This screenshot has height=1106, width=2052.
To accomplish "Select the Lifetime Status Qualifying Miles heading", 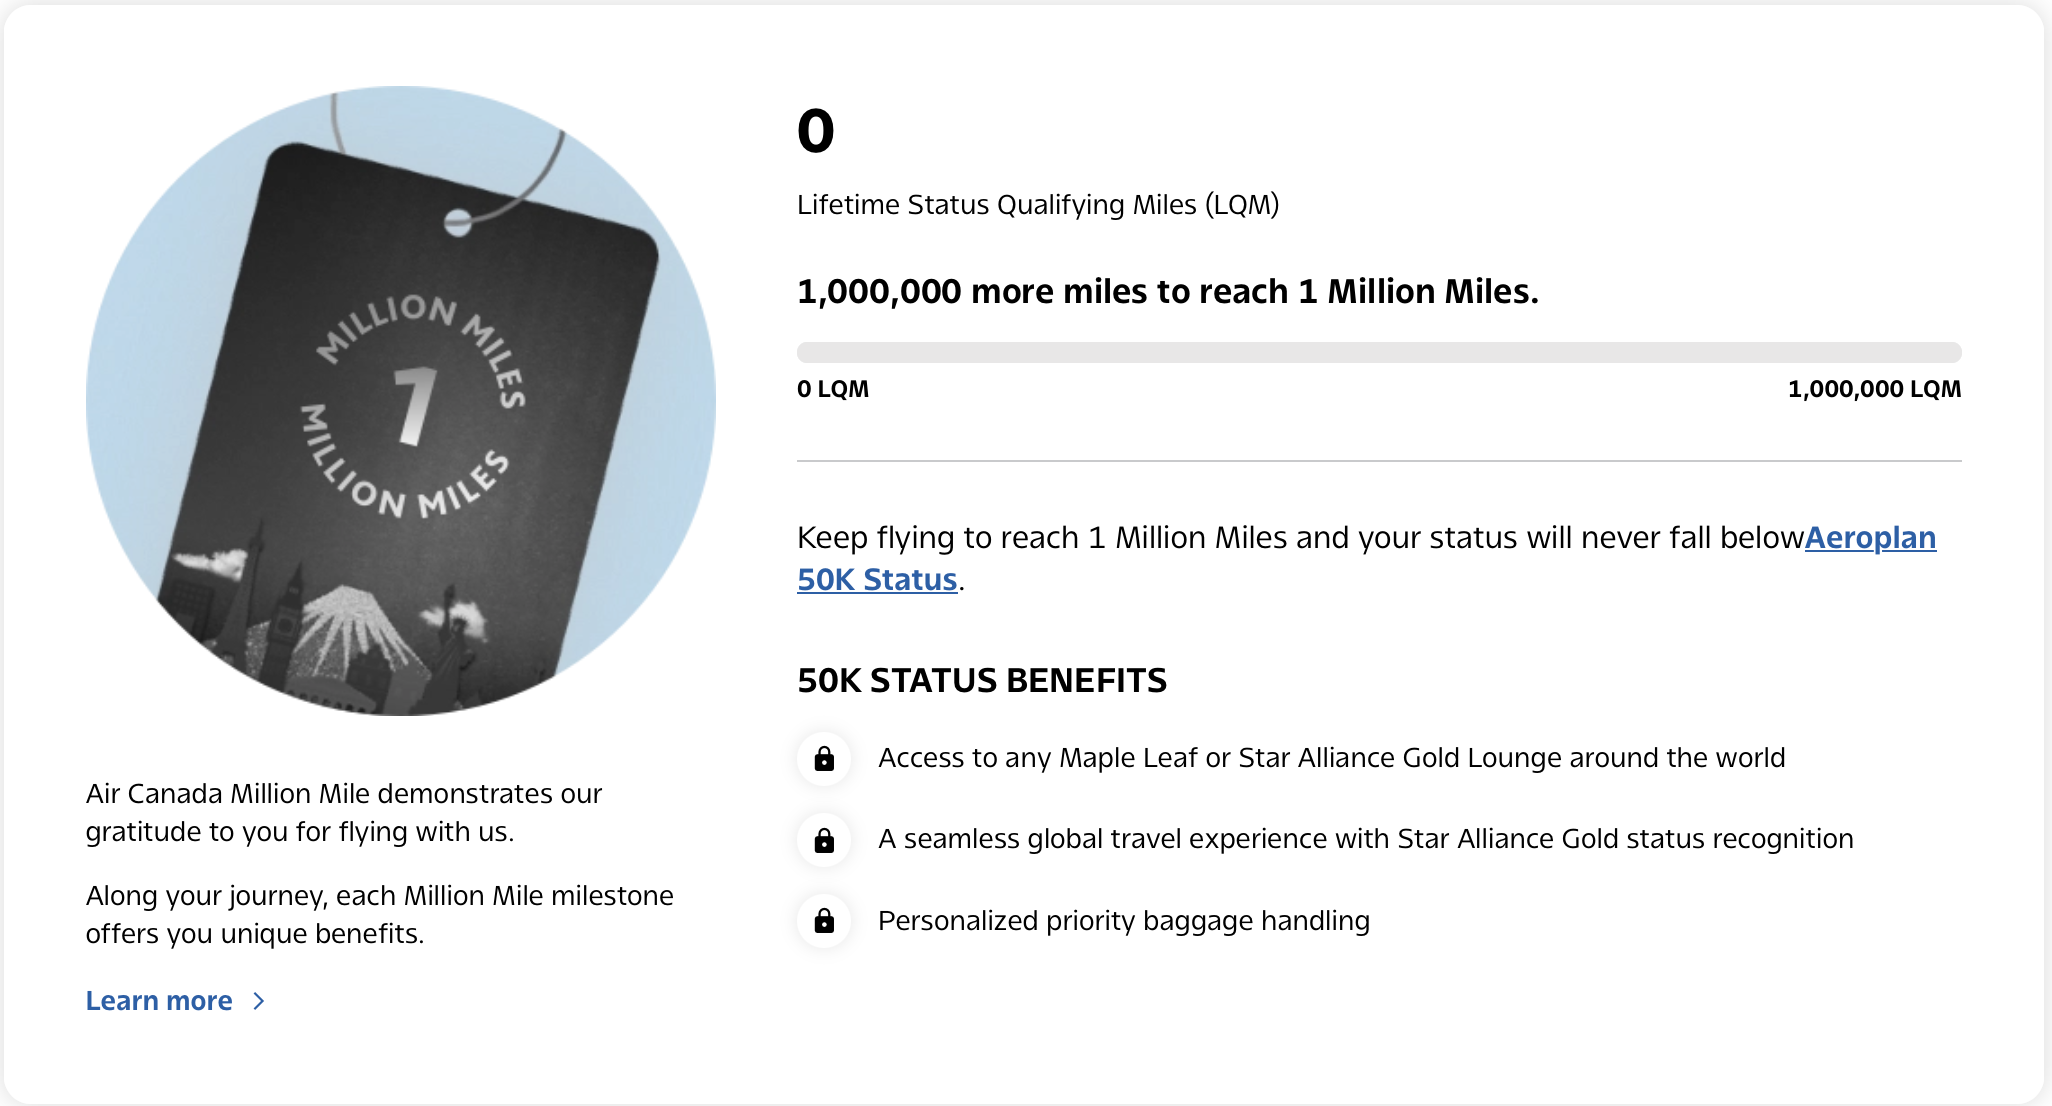I will click(1038, 205).
